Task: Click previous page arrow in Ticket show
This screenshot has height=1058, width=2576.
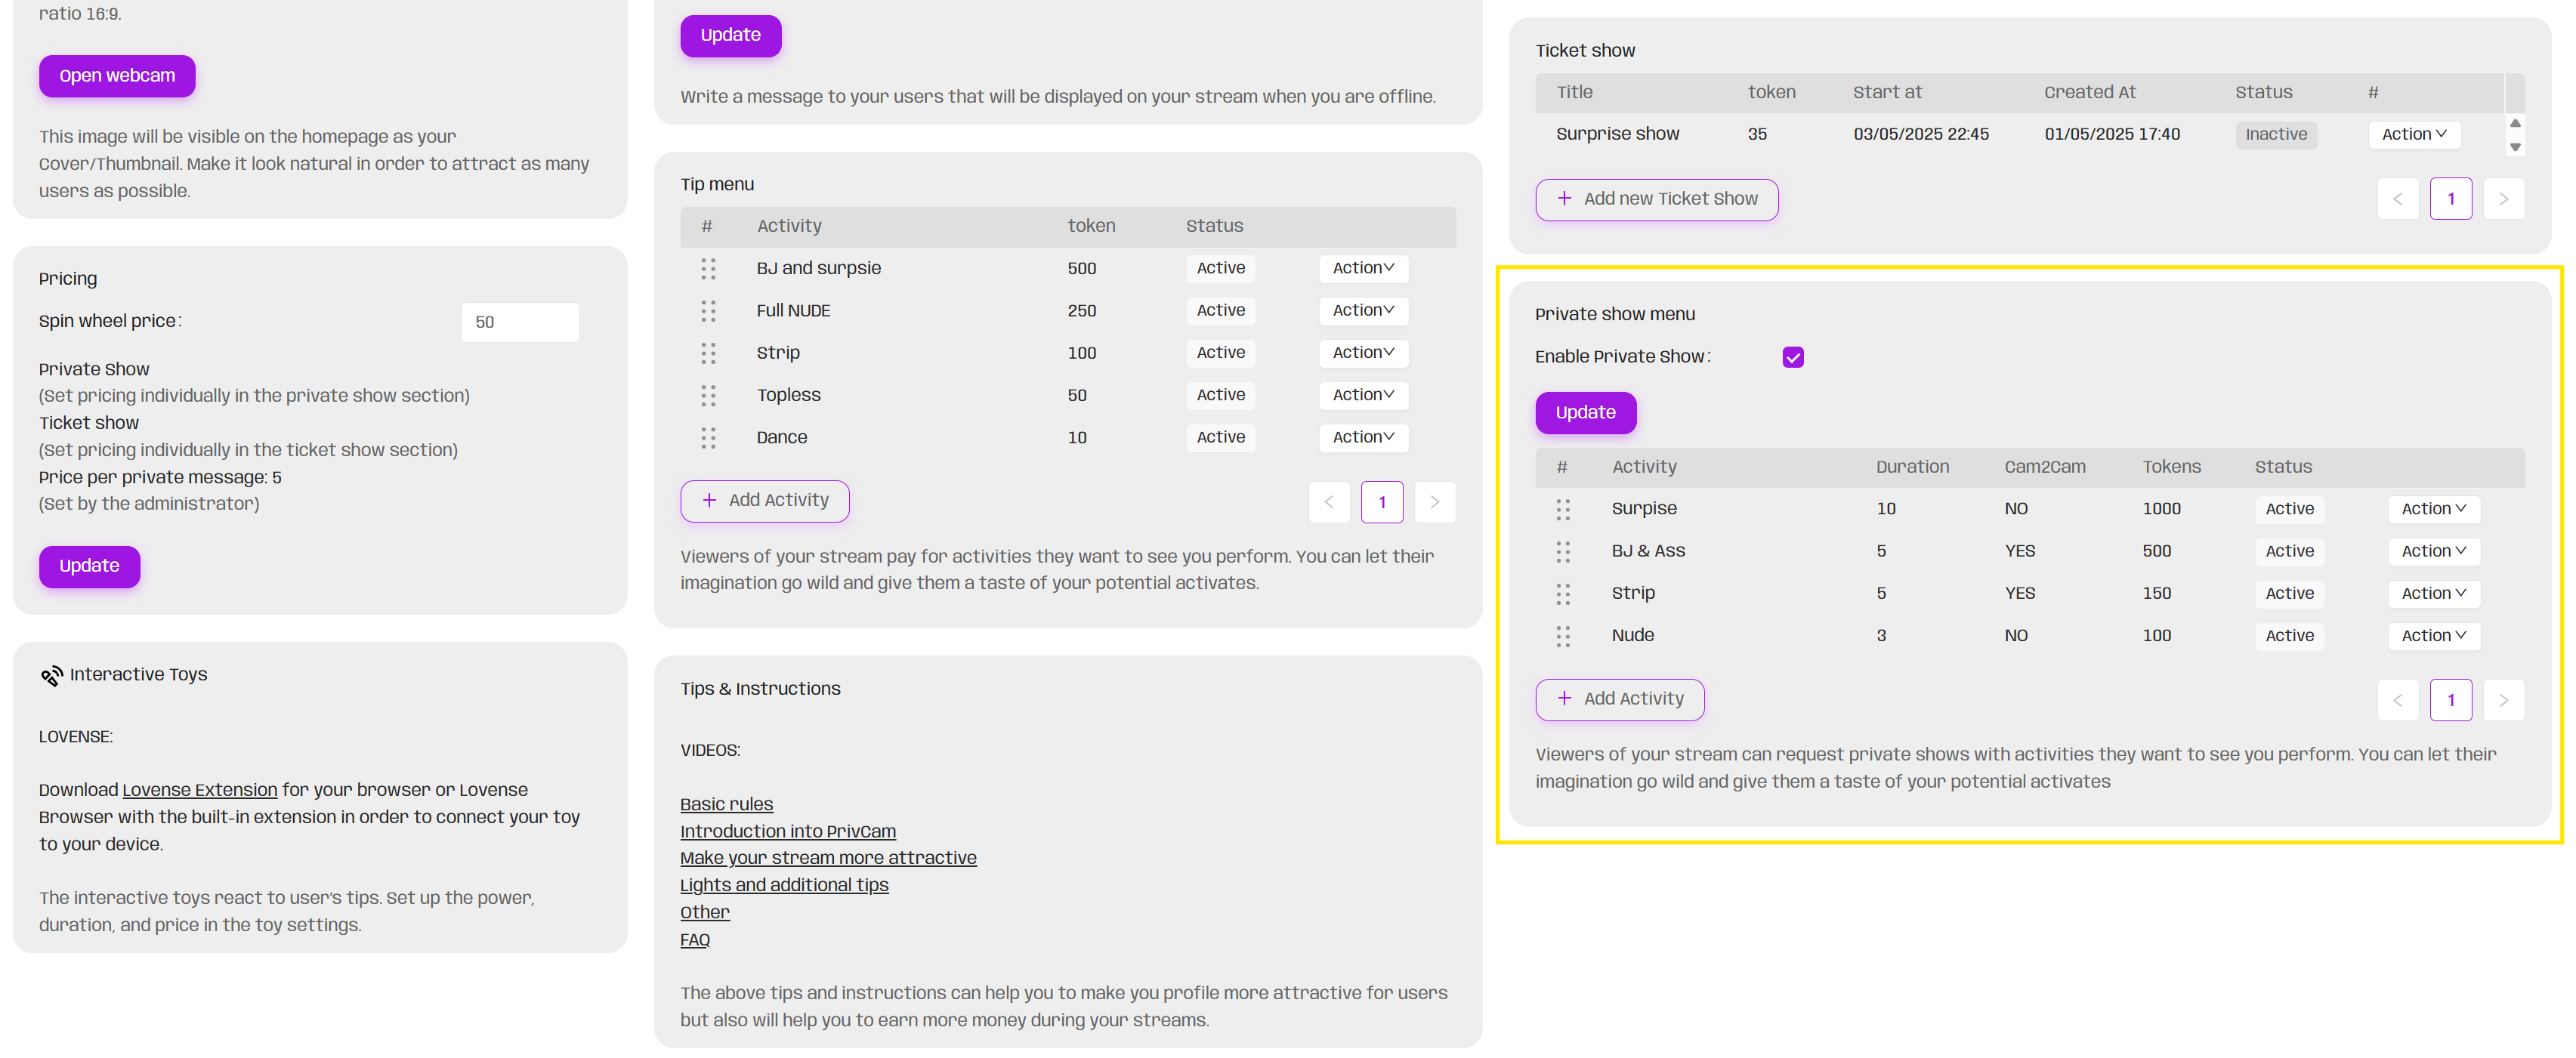Action: (2396, 199)
